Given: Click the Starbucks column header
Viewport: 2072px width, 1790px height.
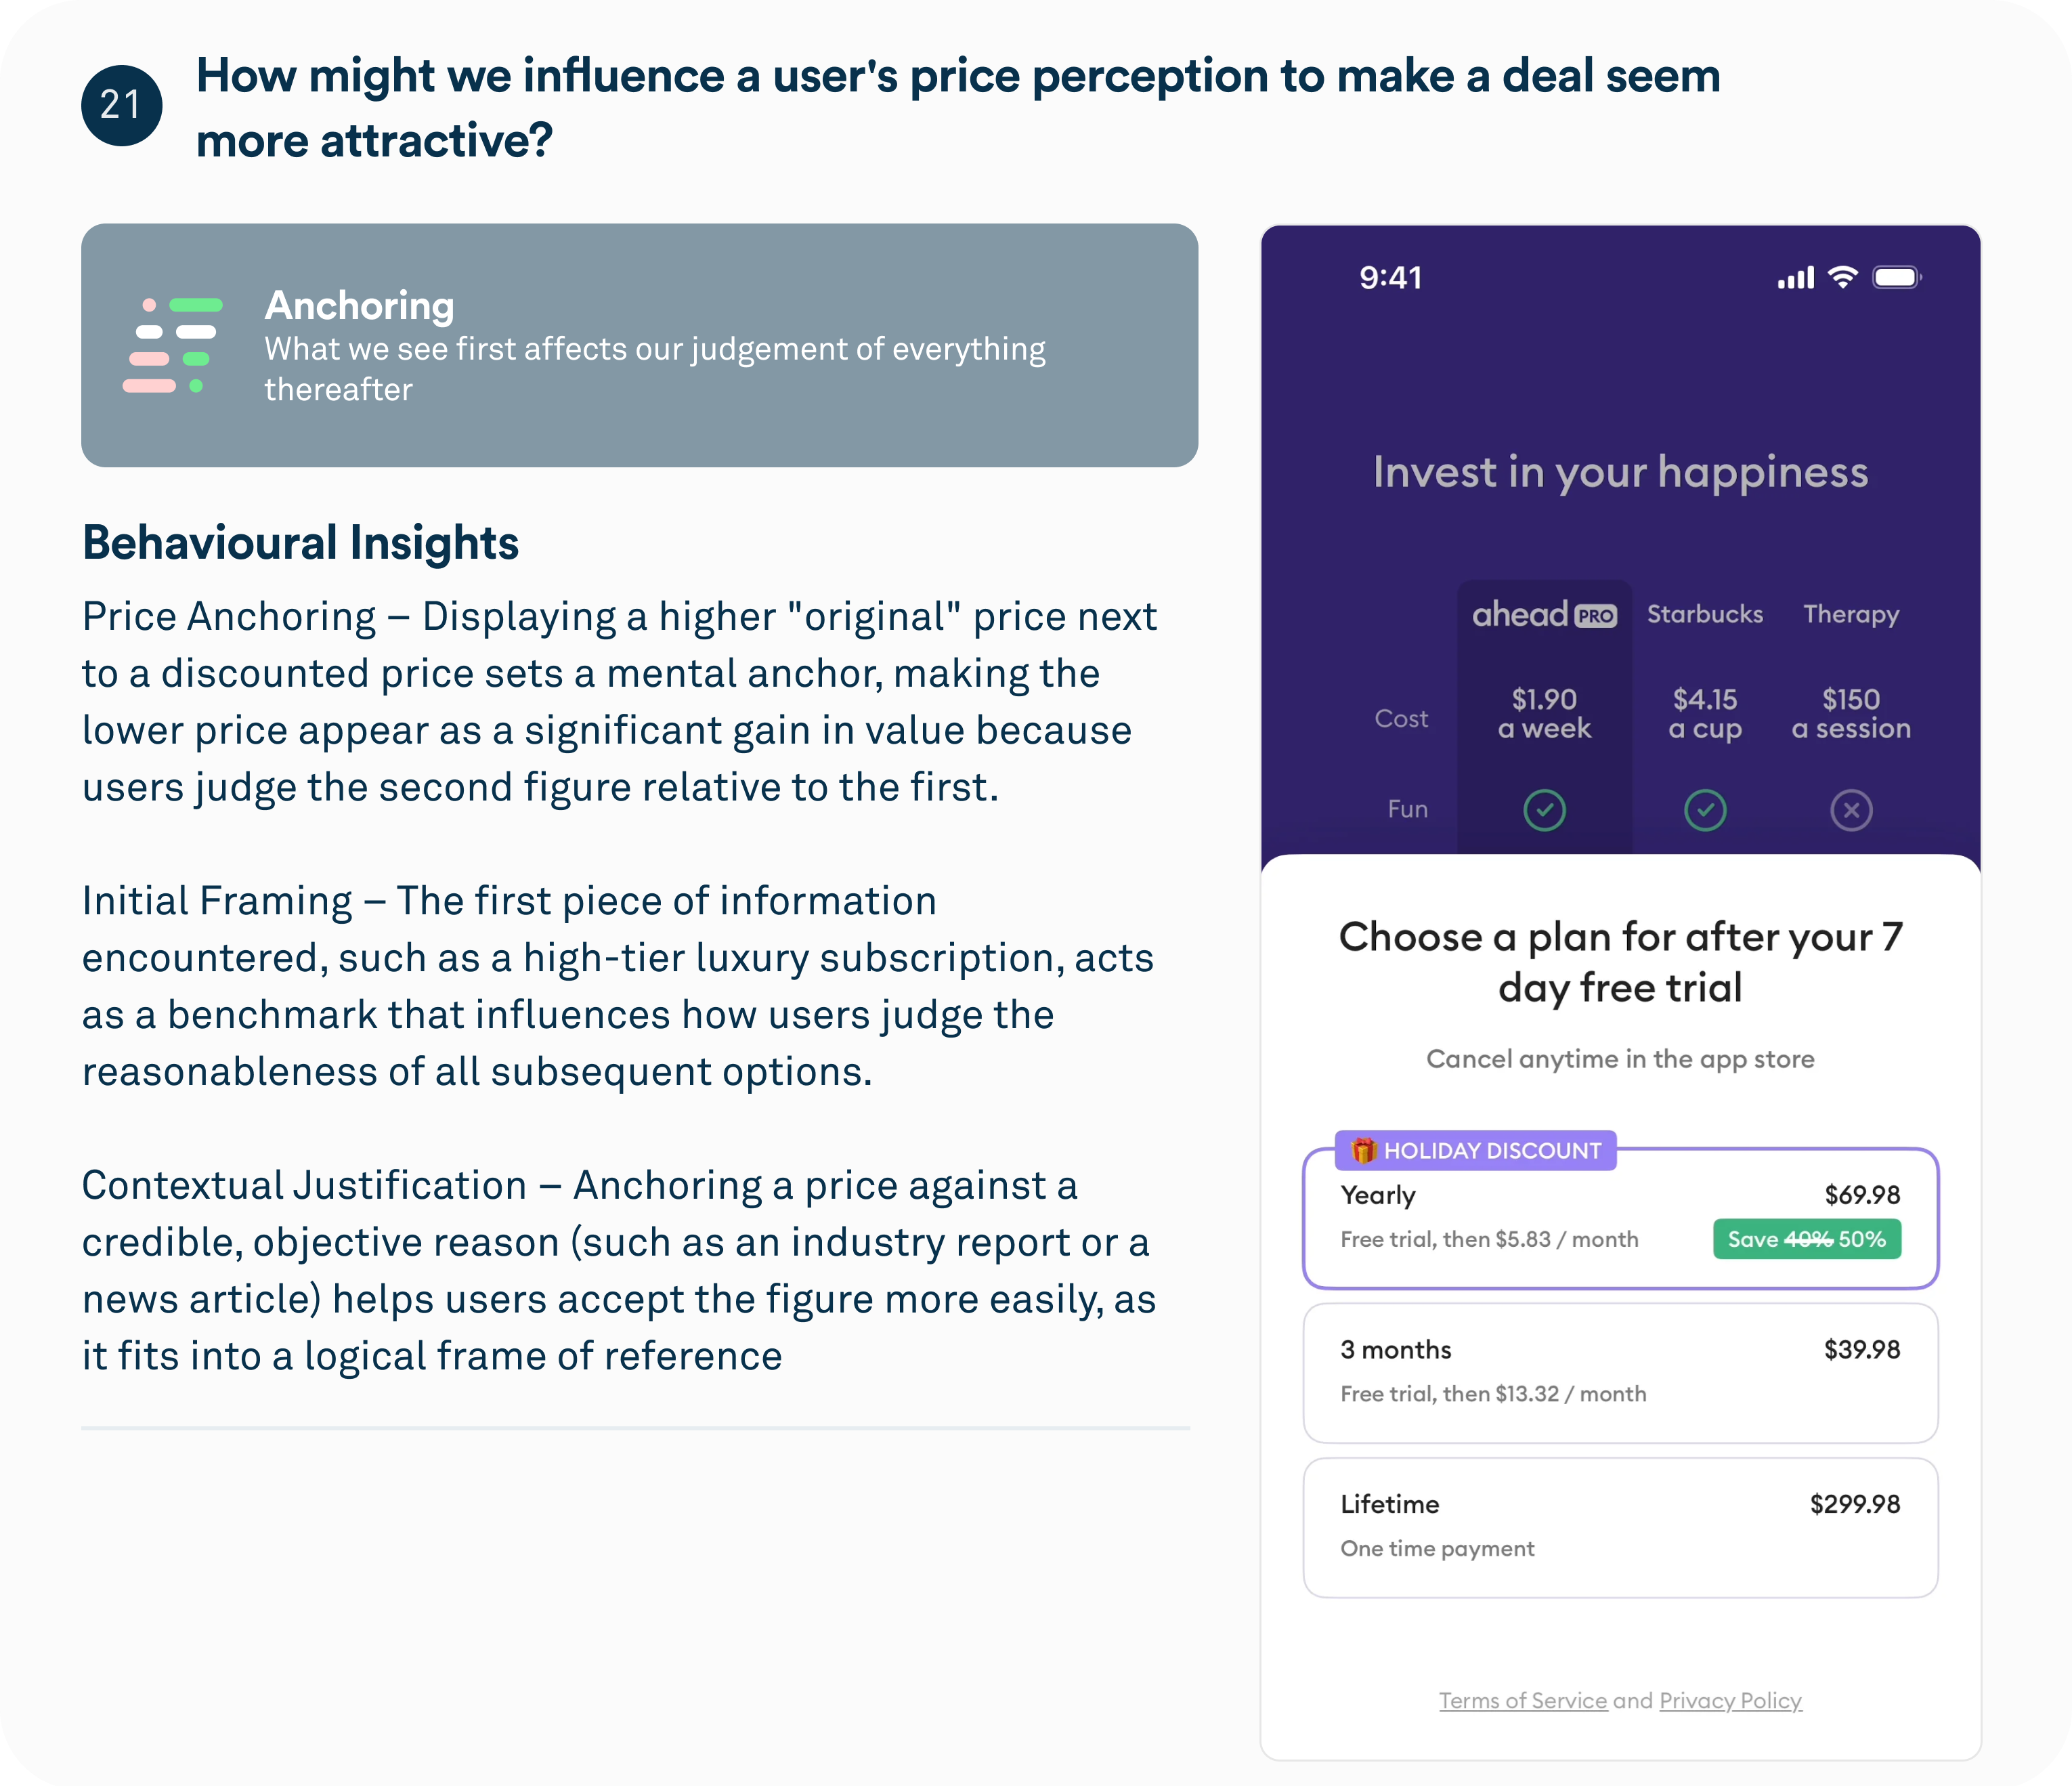Looking at the screenshot, I should [1705, 614].
